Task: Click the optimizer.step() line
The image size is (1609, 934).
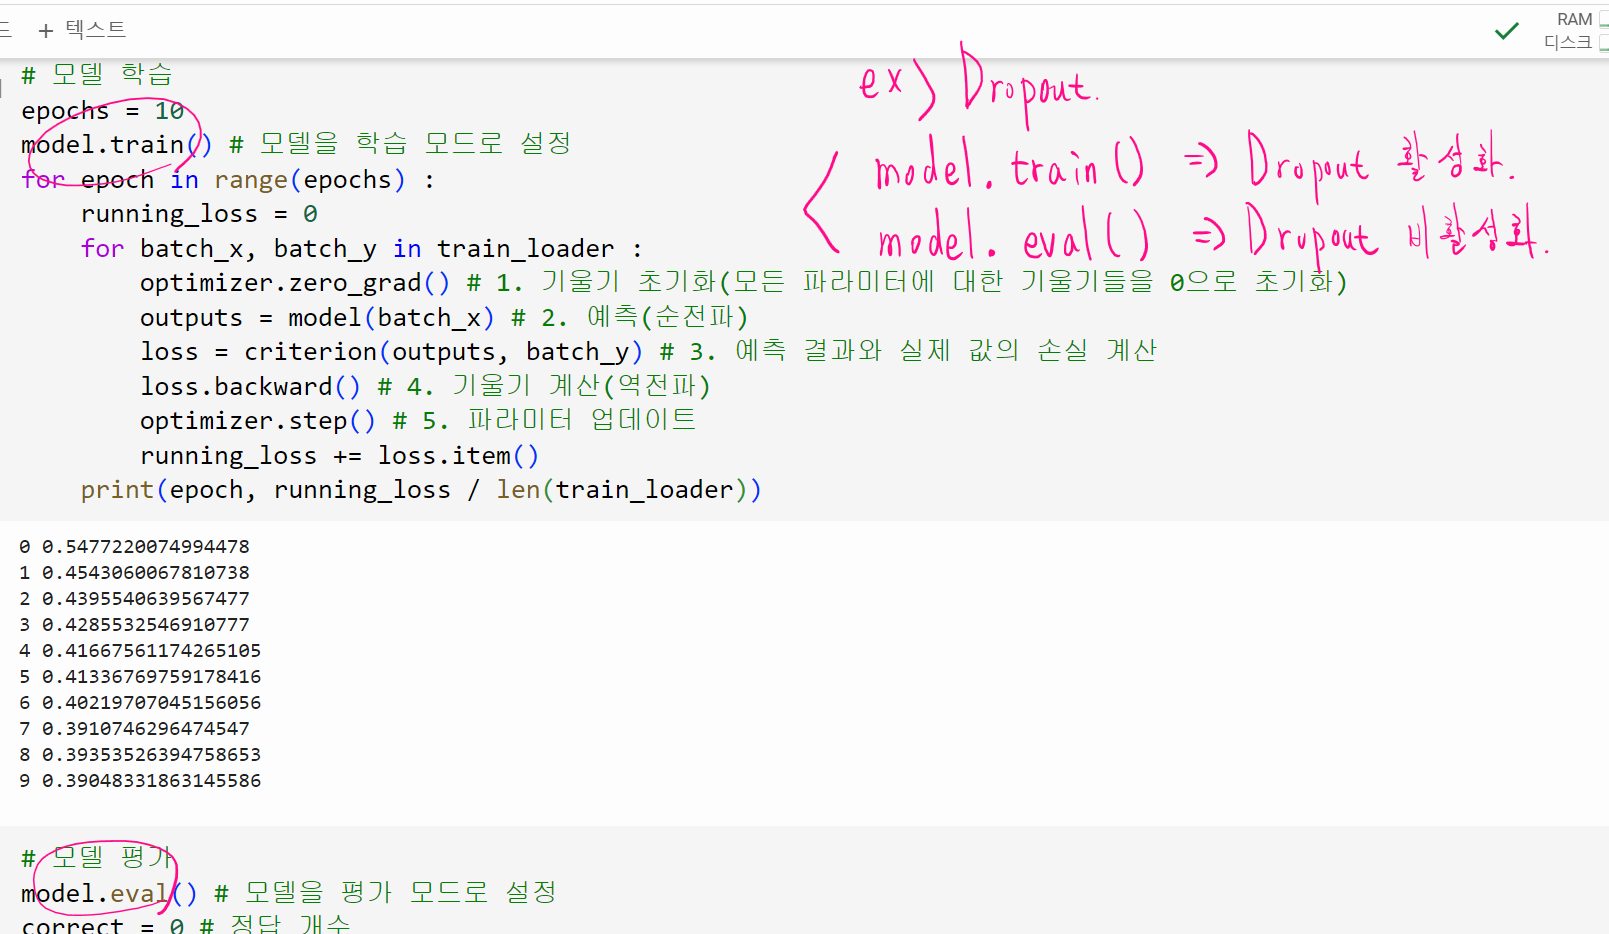Action: 257,421
